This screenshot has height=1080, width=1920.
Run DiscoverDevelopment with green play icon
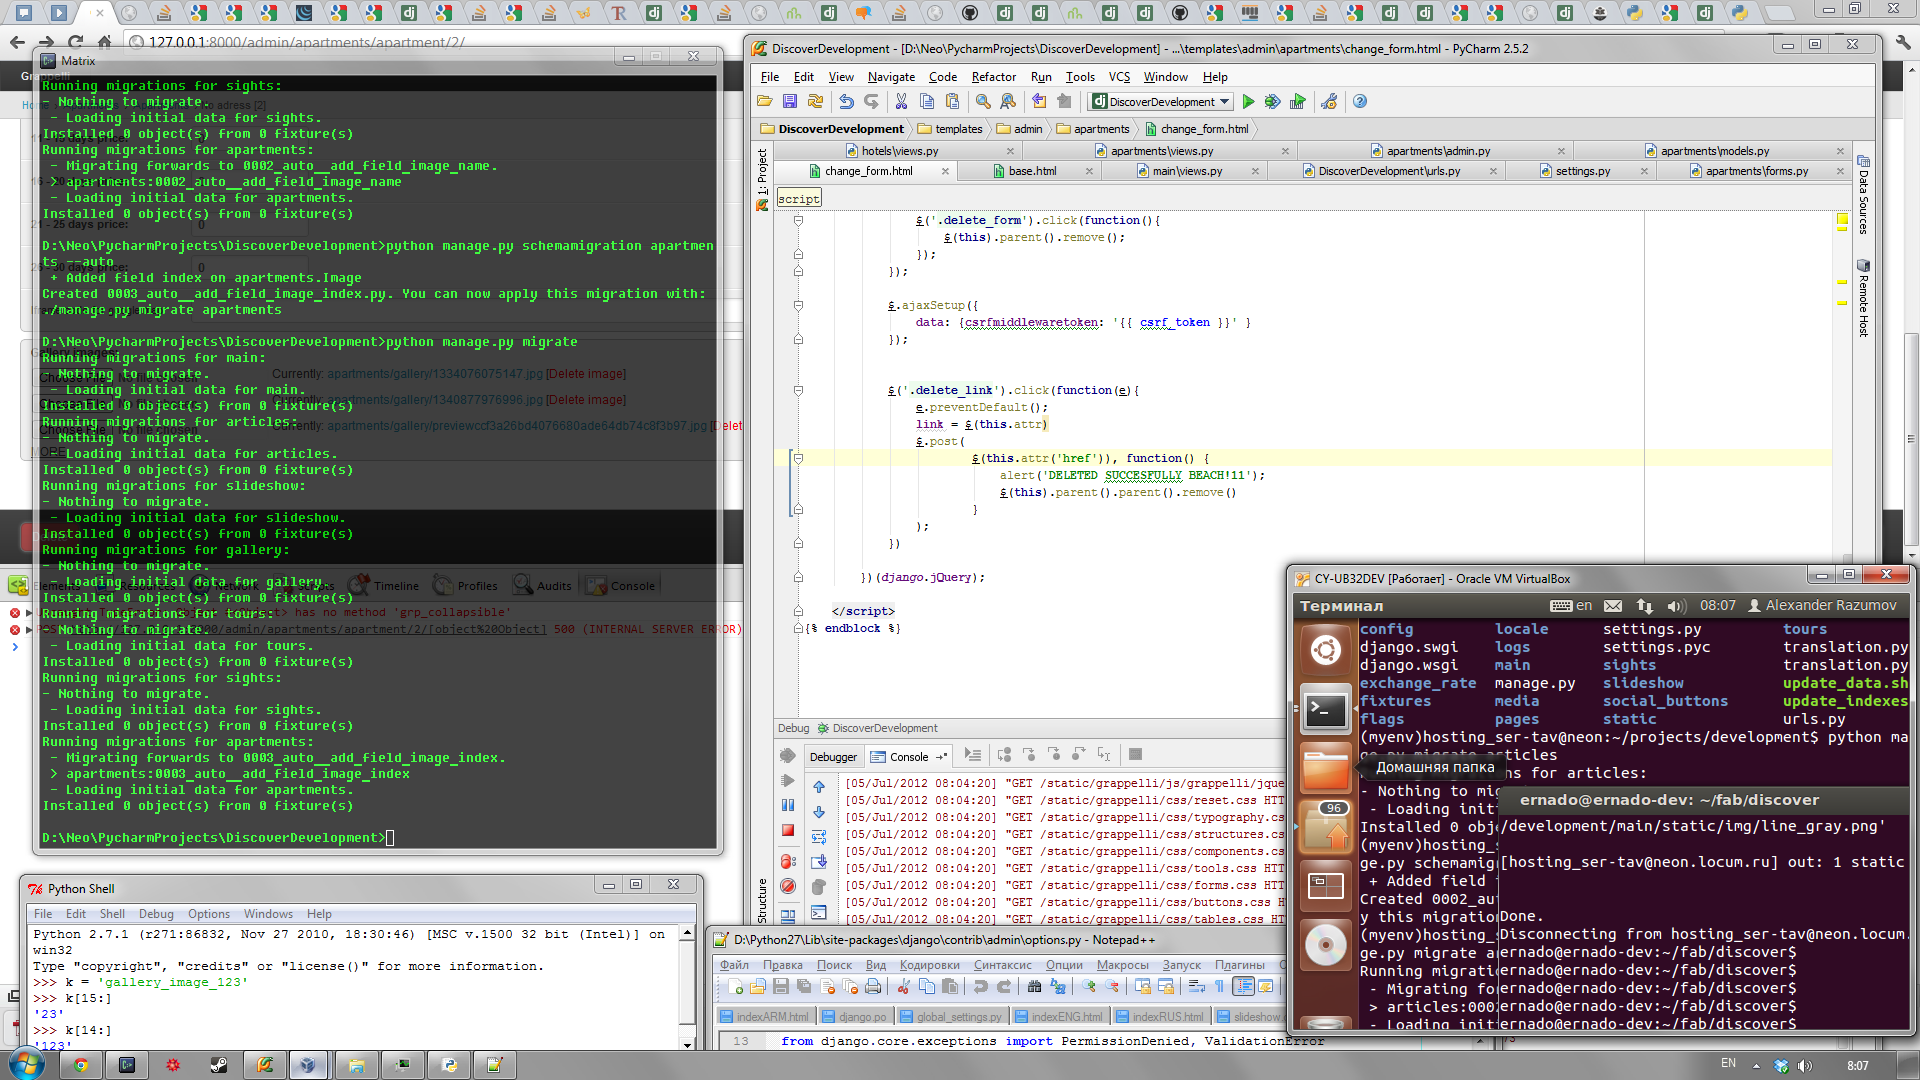click(1248, 102)
